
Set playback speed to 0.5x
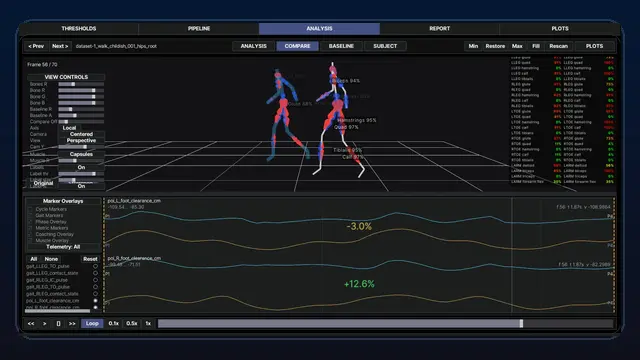(x=132, y=323)
